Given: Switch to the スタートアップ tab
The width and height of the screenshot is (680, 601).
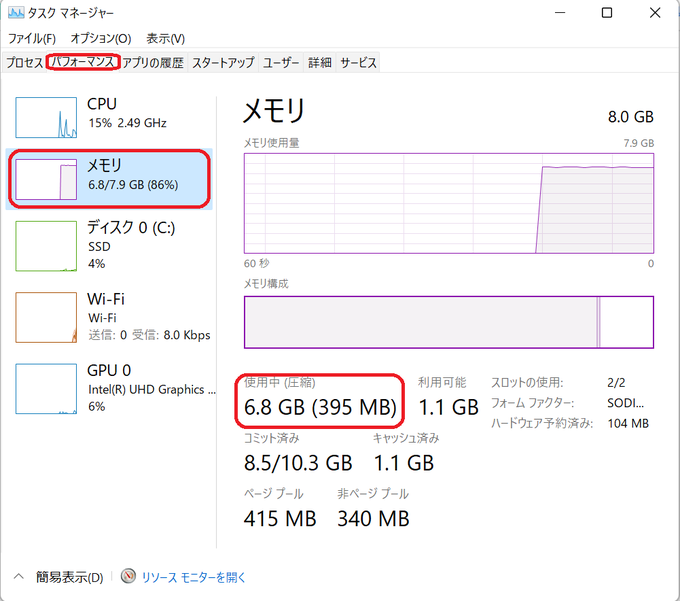Looking at the screenshot, I should point(223,62).
